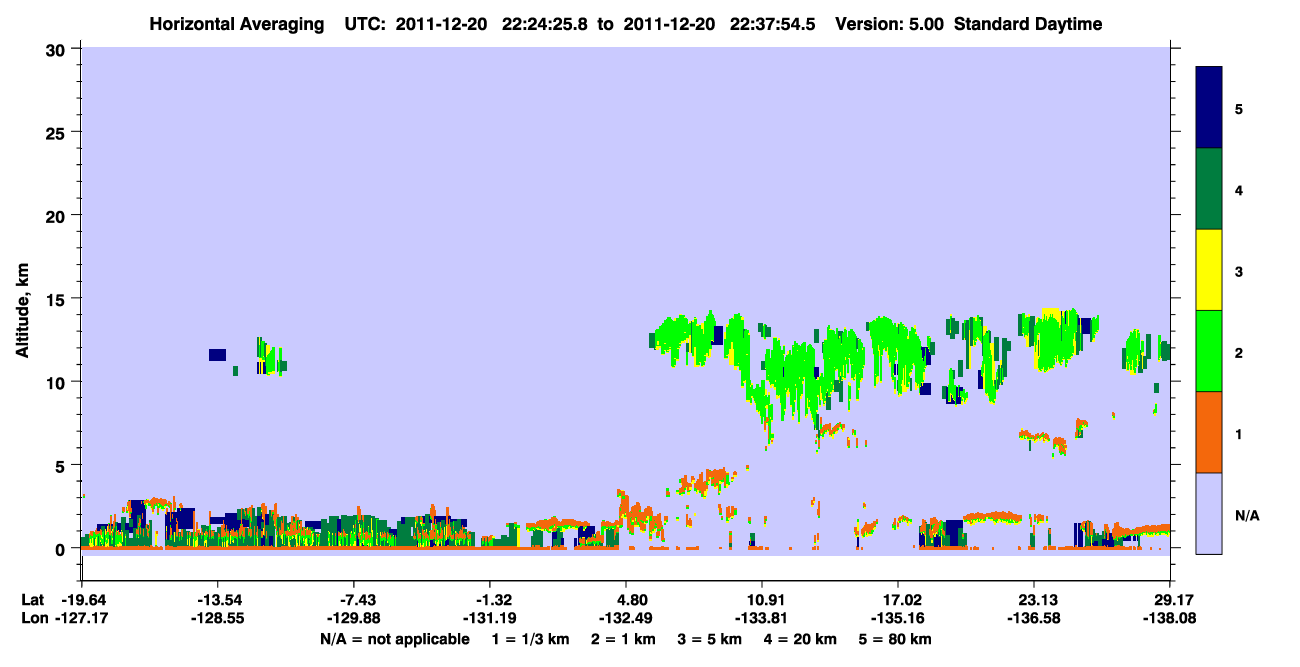Click the latitude value 17.02
The image size is (1300, 667).
898,600
